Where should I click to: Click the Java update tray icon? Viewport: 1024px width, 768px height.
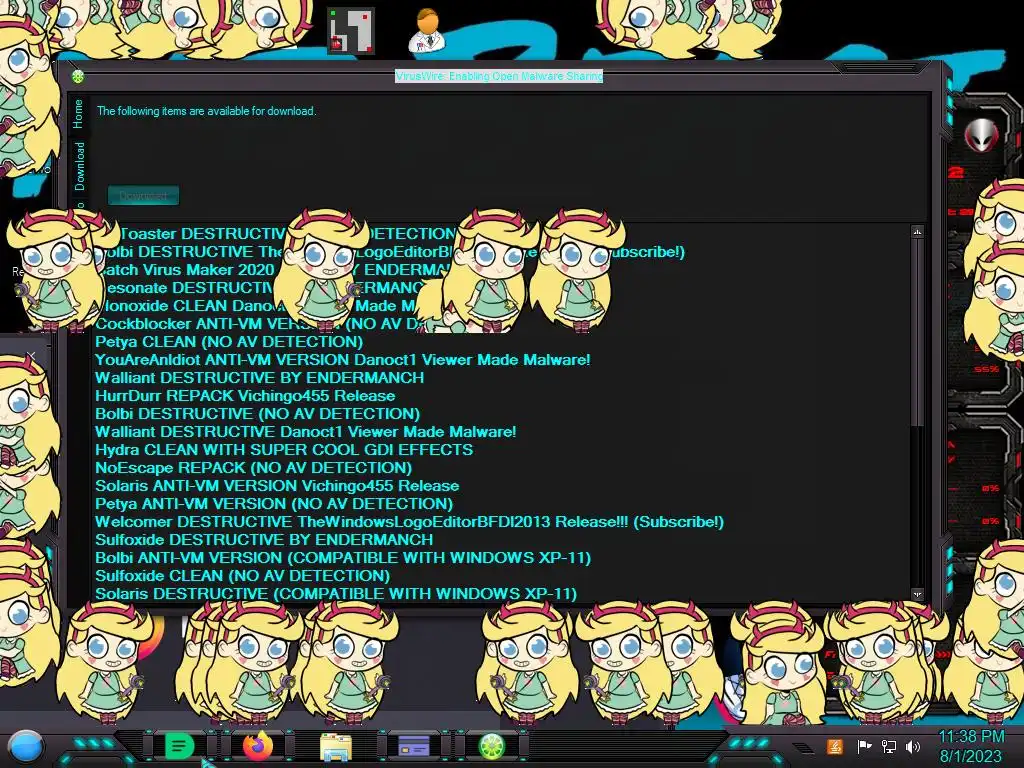point(835,746)
